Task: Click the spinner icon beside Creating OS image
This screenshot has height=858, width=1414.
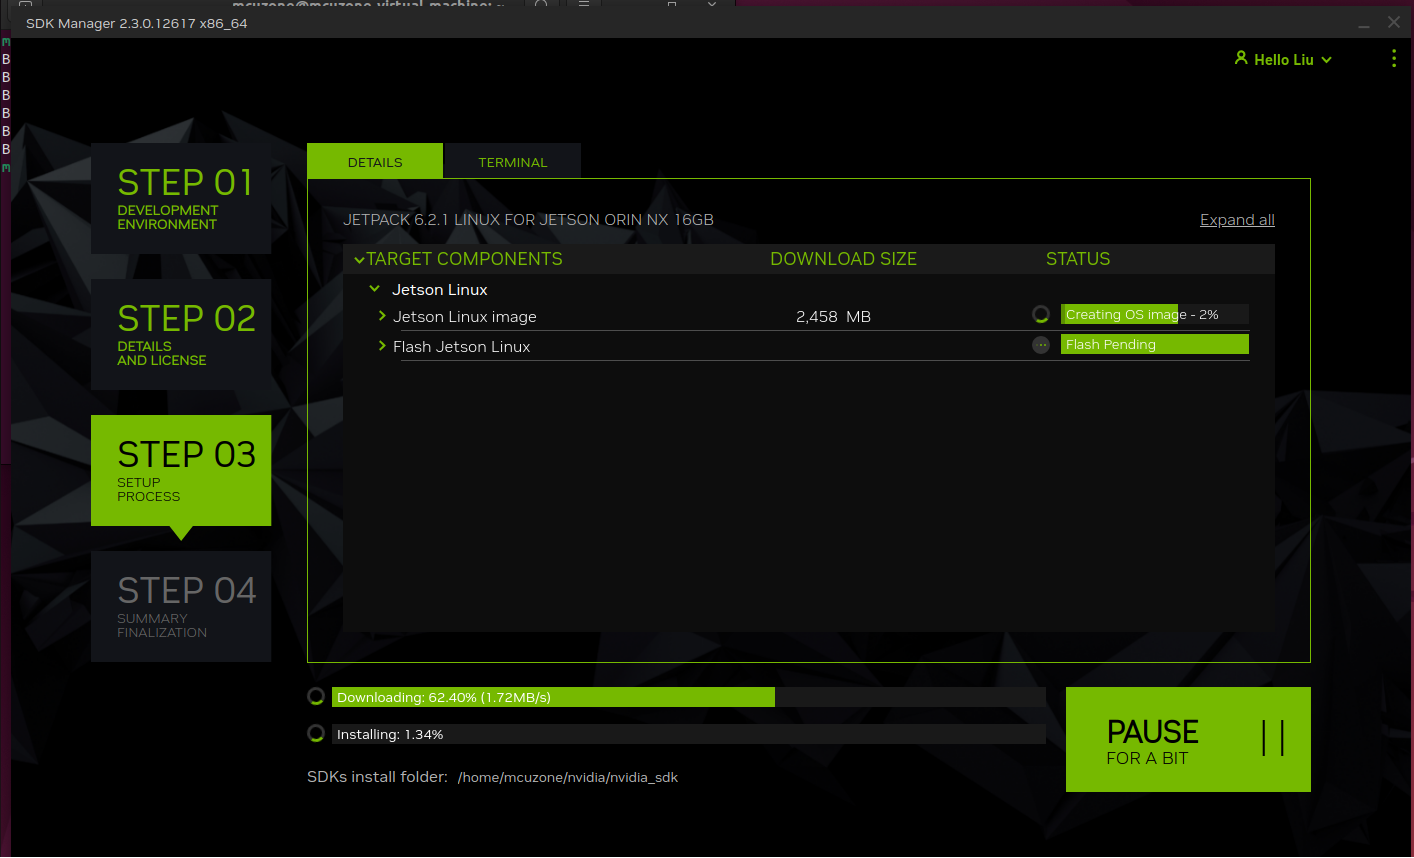Action: (x=1041, y=314)
